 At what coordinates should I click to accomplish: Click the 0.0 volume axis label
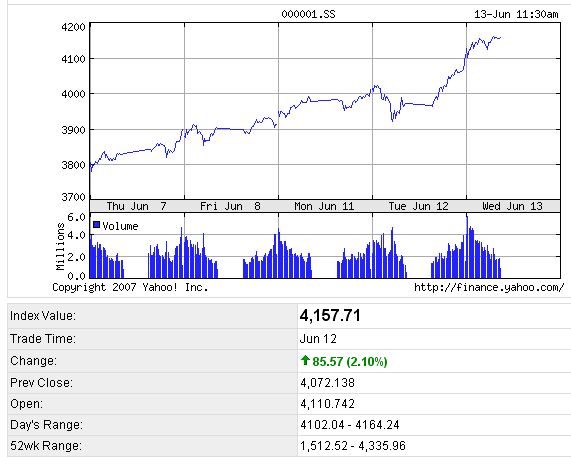pos(76,275)
